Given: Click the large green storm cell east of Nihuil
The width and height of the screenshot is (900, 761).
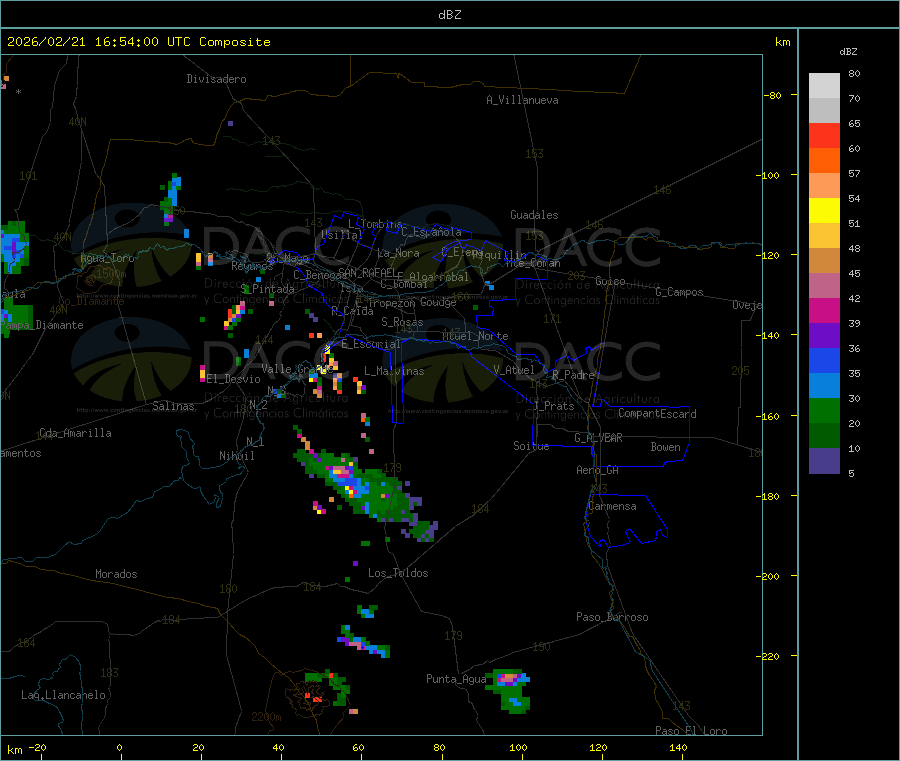Looking at the screenshot, I should [367, 488].
